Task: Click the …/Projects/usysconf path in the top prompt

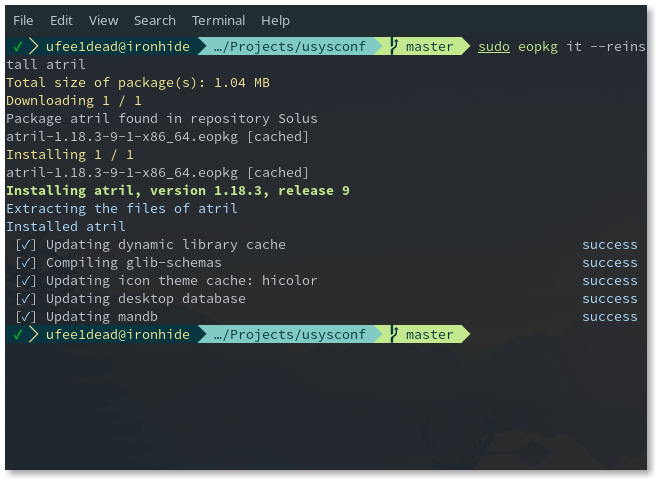Action: pos(290,46)
